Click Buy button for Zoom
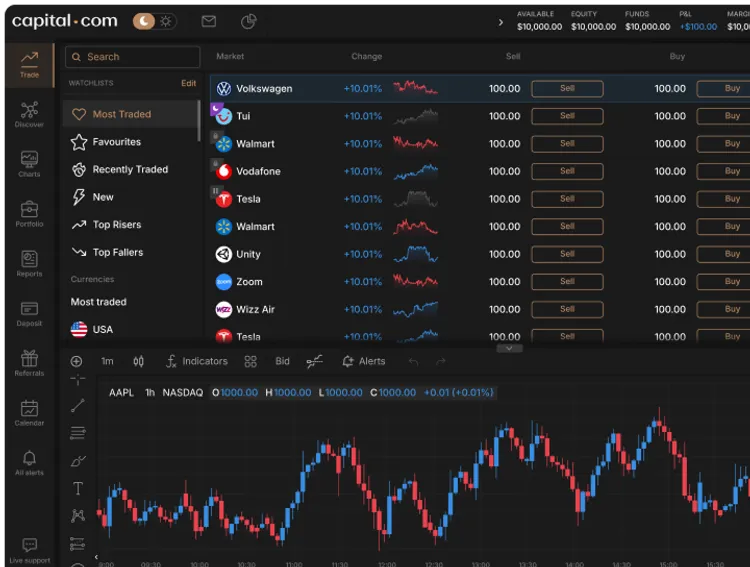Screen dimensions: 750x567 coord(723,282)
